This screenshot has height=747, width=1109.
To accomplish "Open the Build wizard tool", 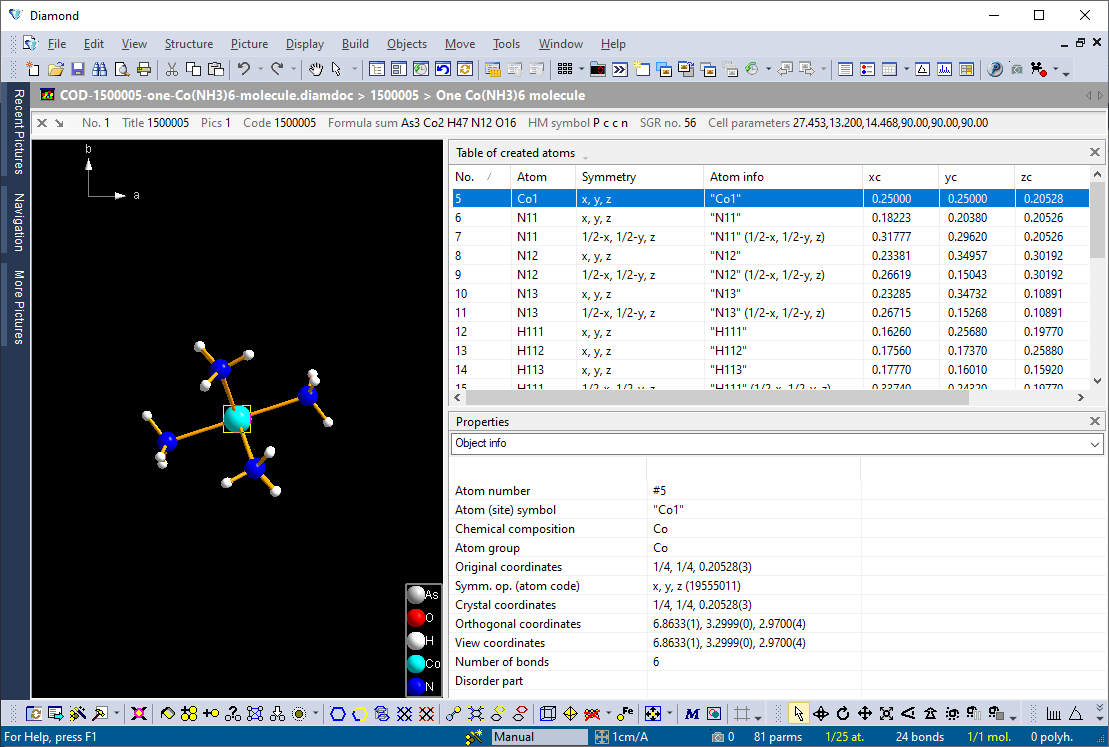I will point(76,713).
